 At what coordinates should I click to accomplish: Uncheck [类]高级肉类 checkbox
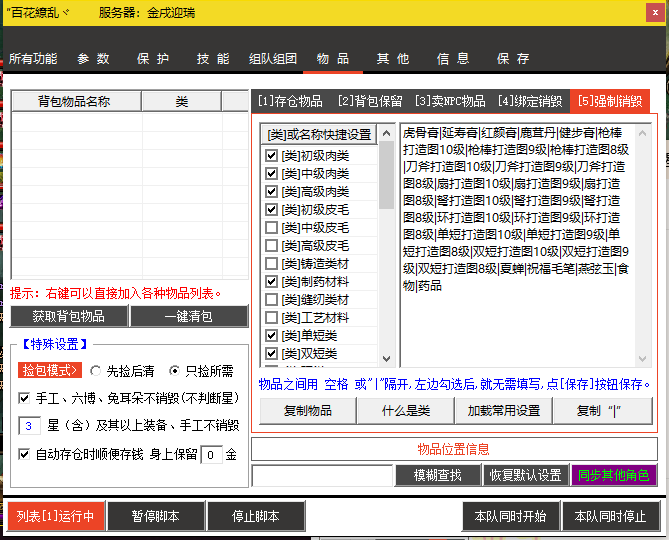(271, 192)
